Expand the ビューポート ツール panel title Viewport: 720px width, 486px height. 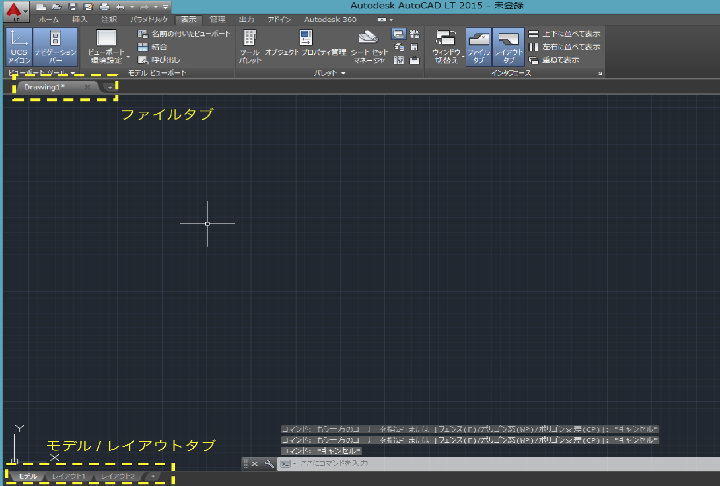click(41, 73)
